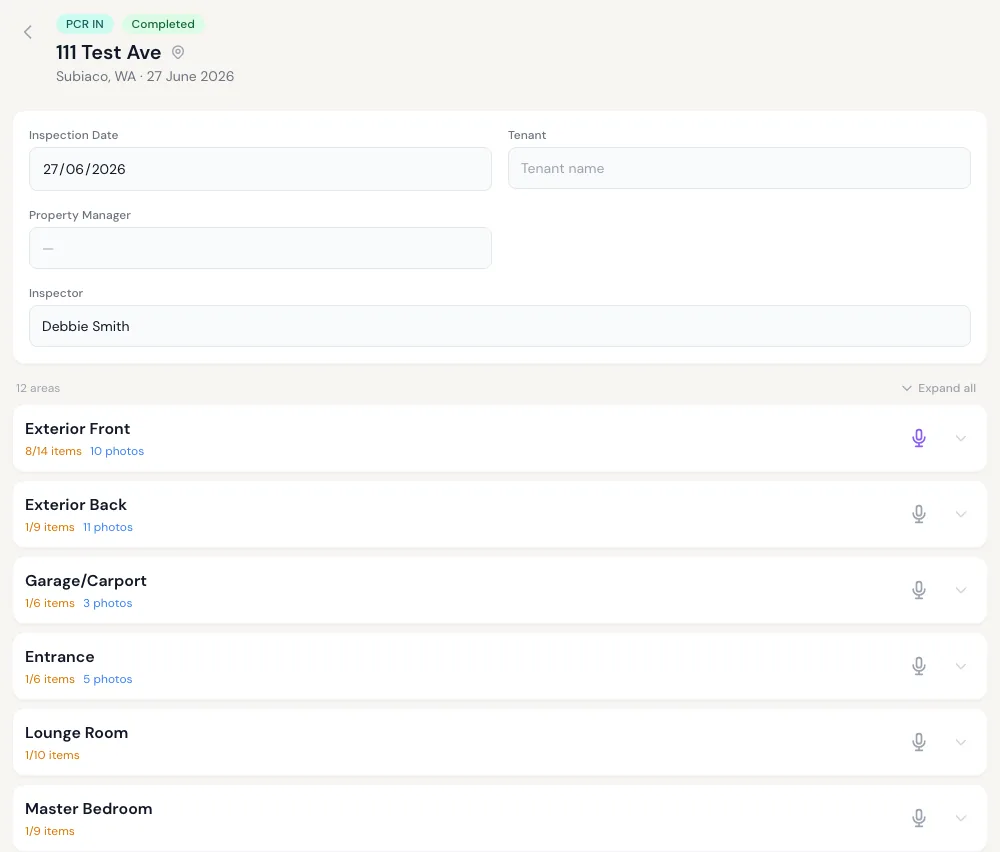Click the 1/6 items count under Entrance
1000x852 pixels.
tap(50, 679)
